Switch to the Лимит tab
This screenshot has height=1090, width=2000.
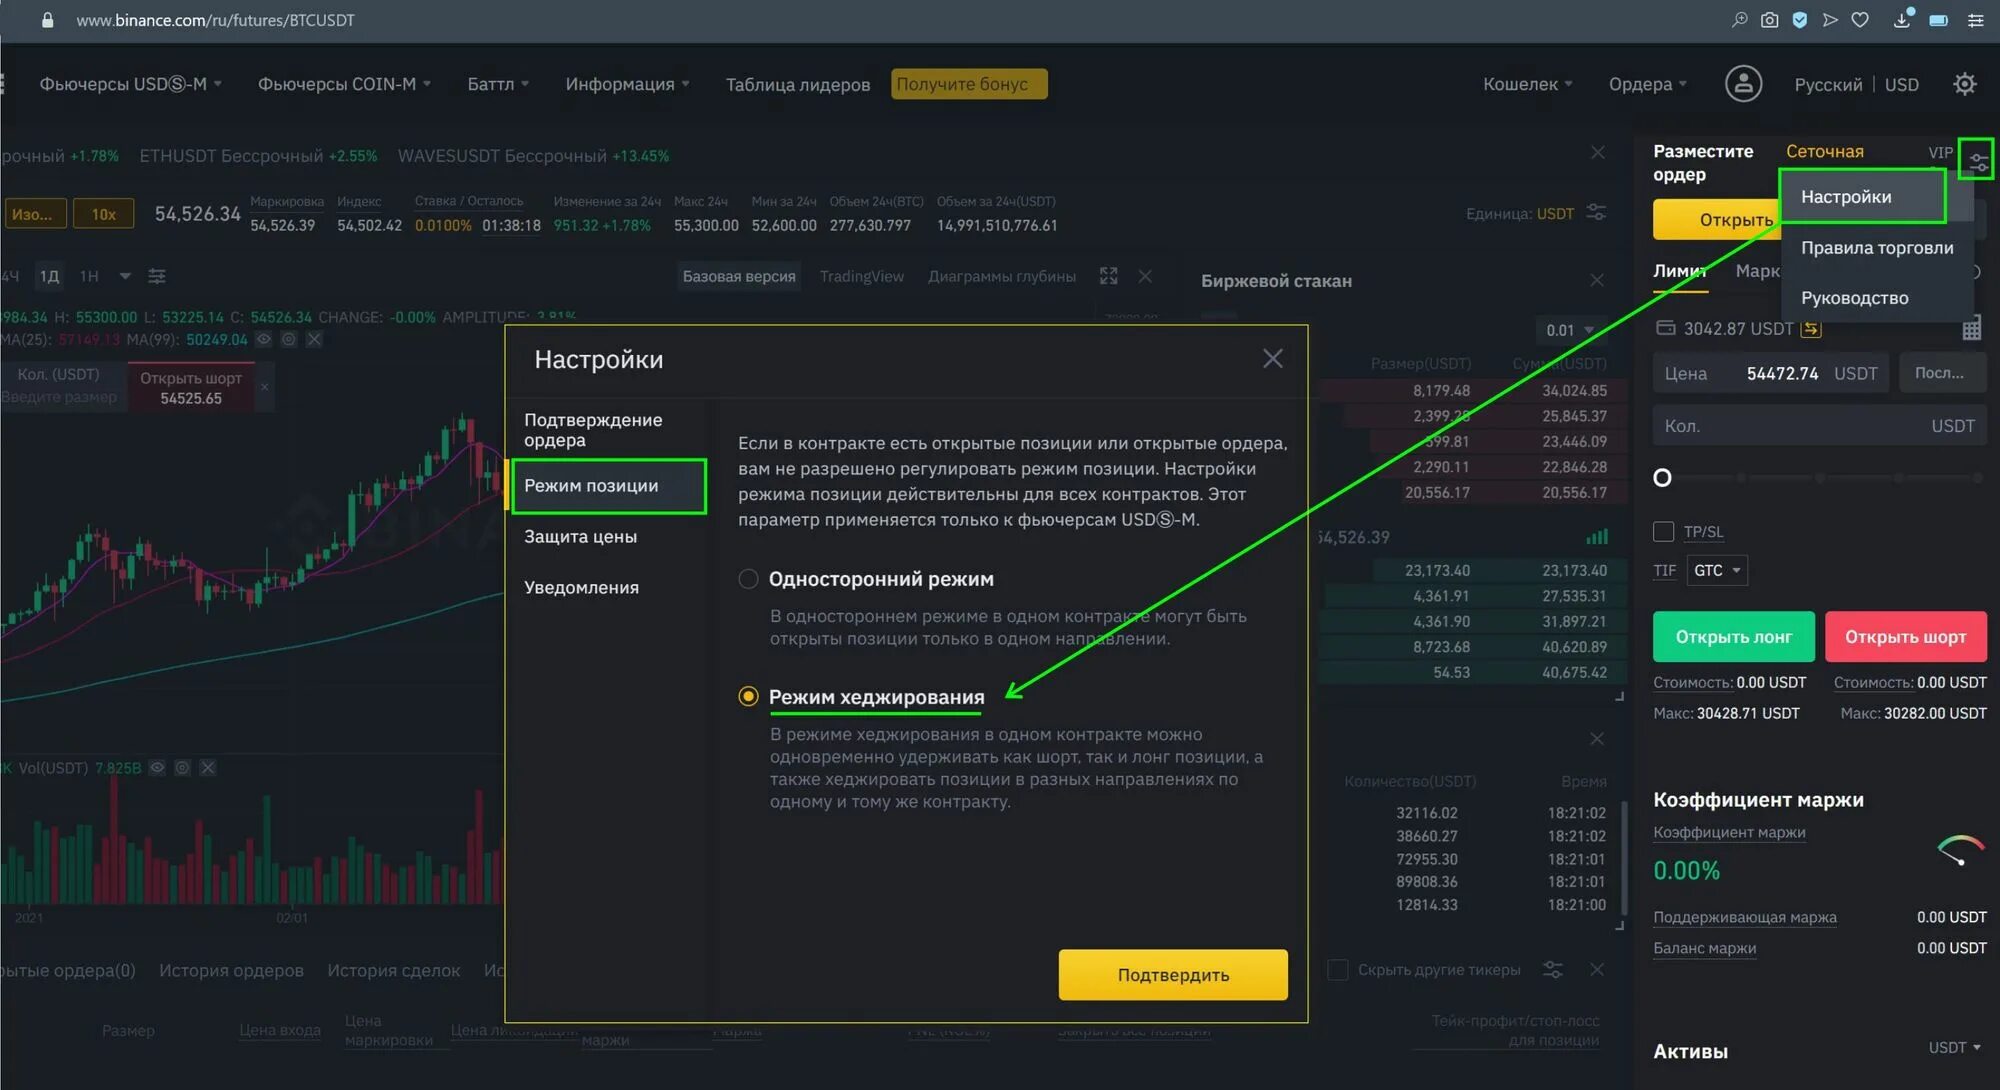click(x=1681, y=271)
